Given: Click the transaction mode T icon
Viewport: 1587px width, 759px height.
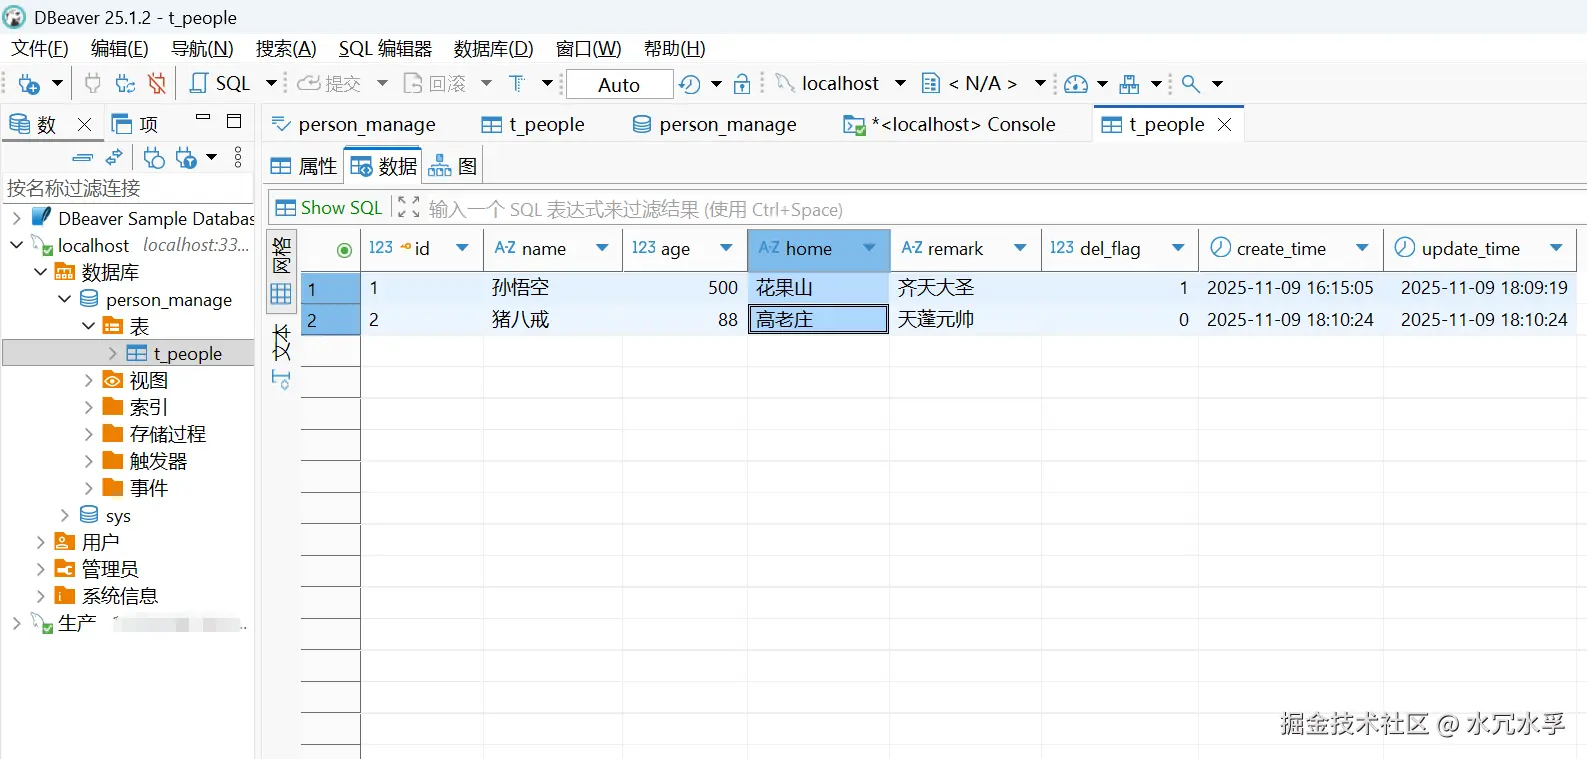Looking at the screenshot, I should [x=517, y=84].
